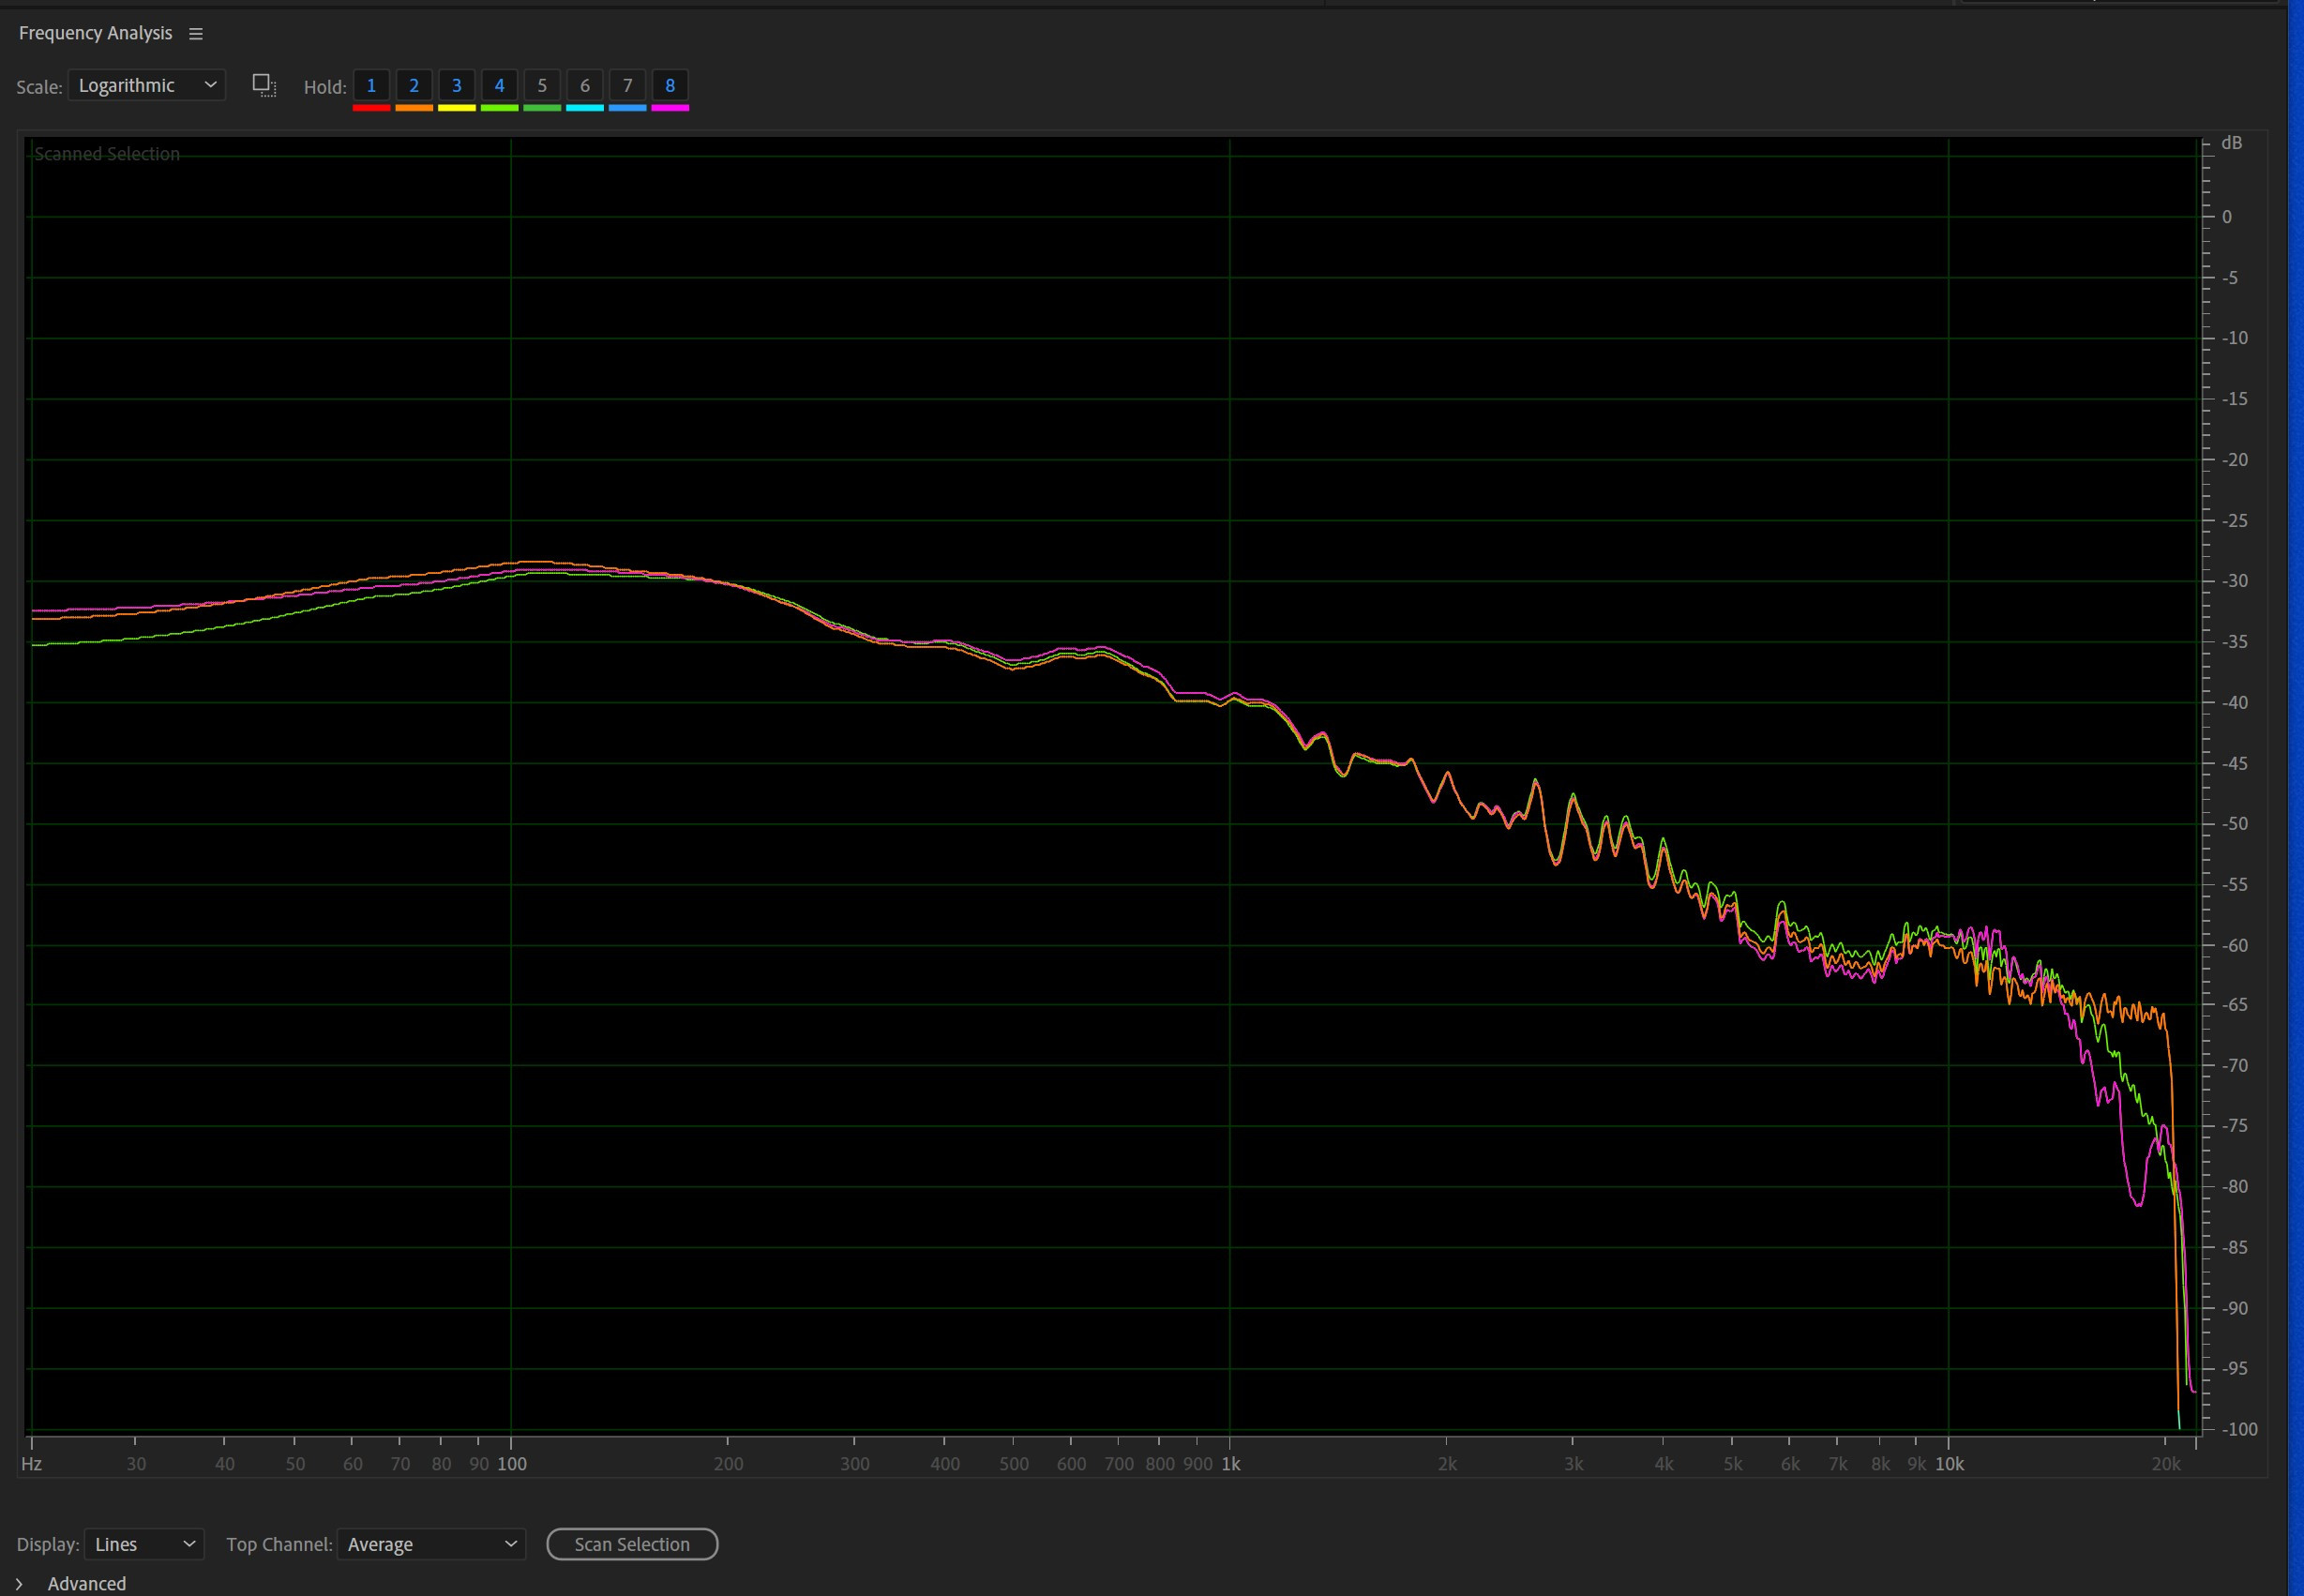Expand the Advanced section
2304x1596 pixels.
pyautogui.click(x=19, y=1583)
